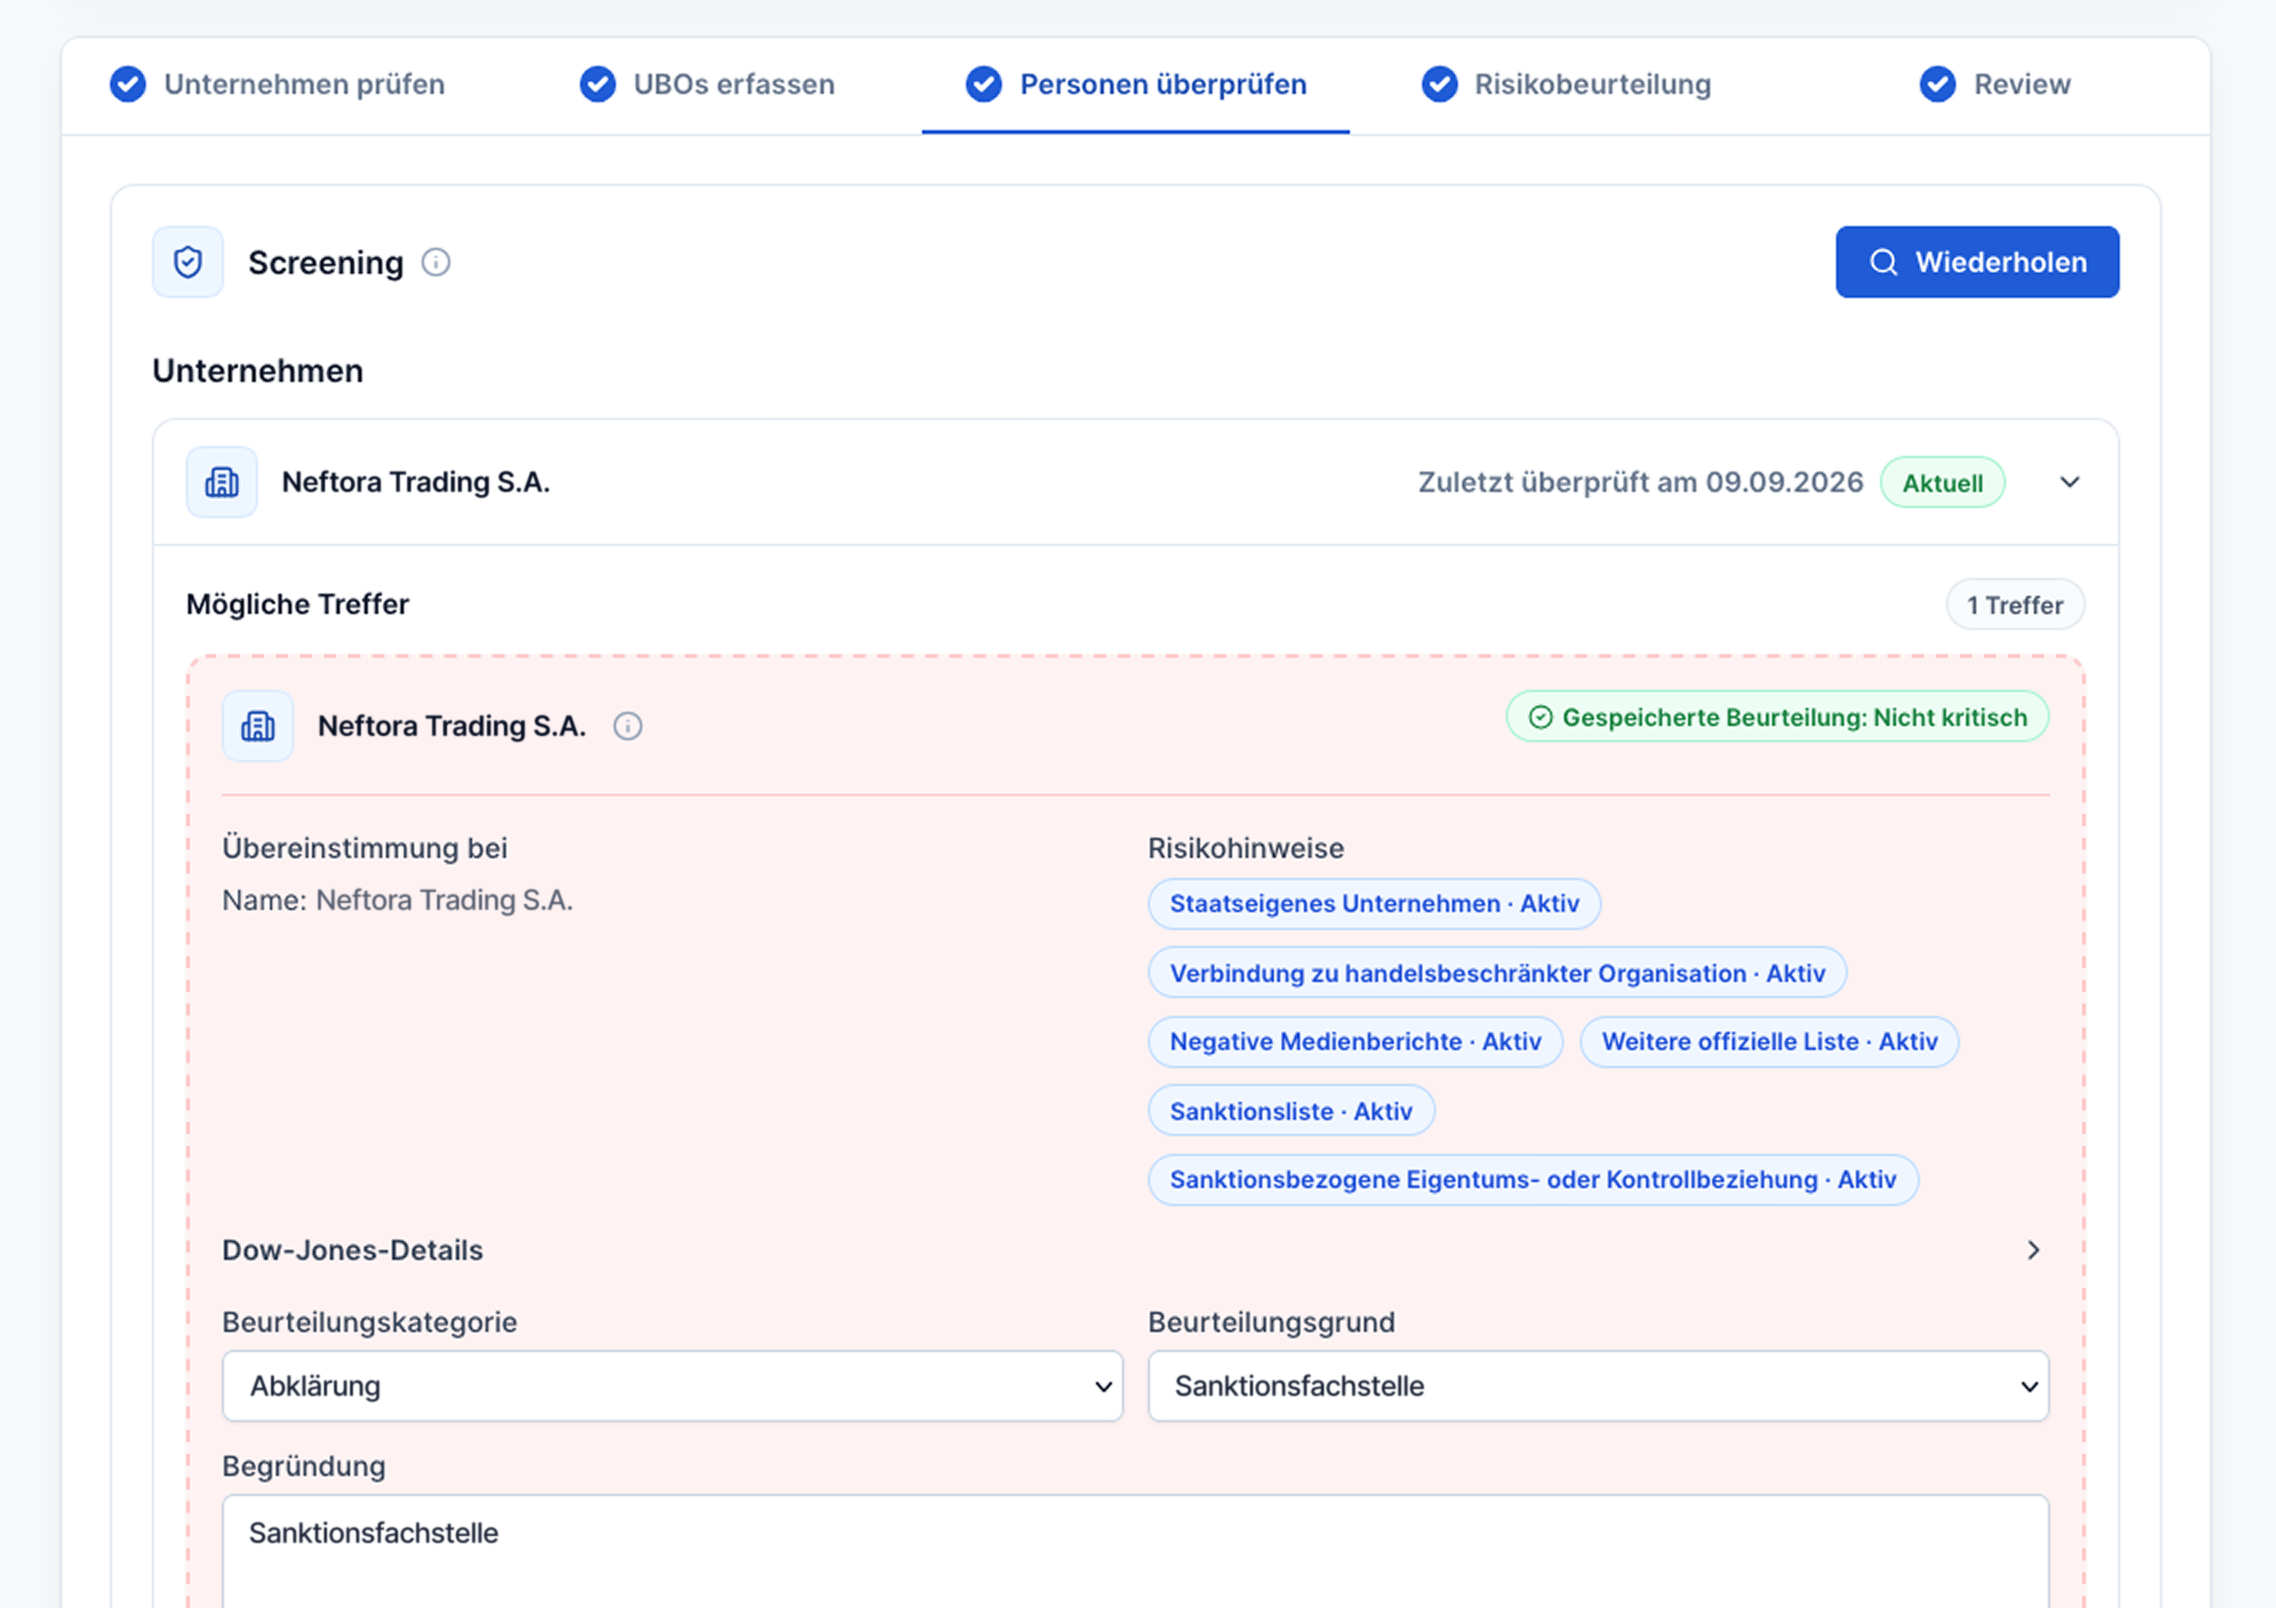The image size is (2276, 1608).
Task: Expand the Dow-Jones-Details section
Action: pyautogui.click(x=1136, y=1250)
